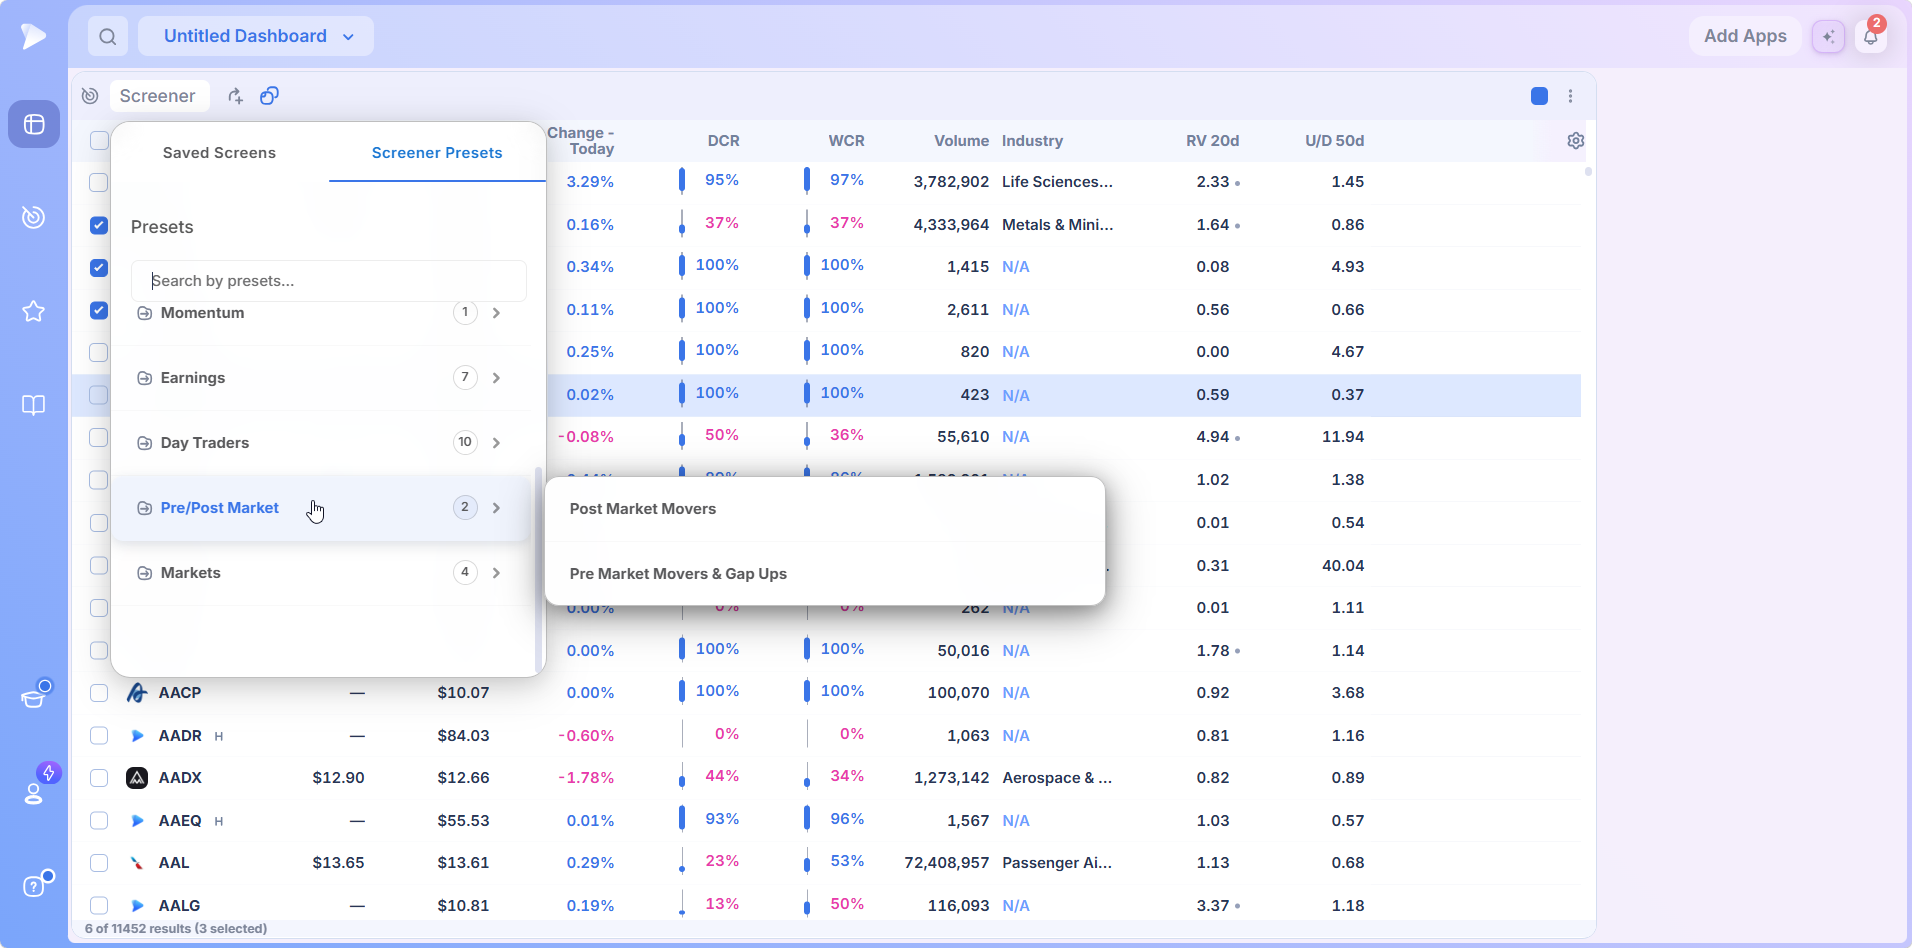
Task: Click the add-arrow icon beside Screener
Action: tap(235, 96)
